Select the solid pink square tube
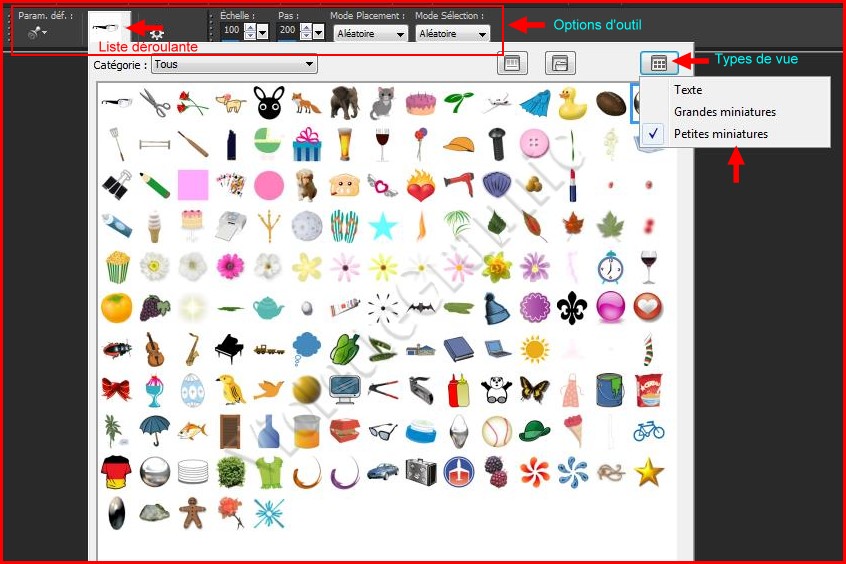The height and width of the screenshot is (564, 846). [192, 185]
